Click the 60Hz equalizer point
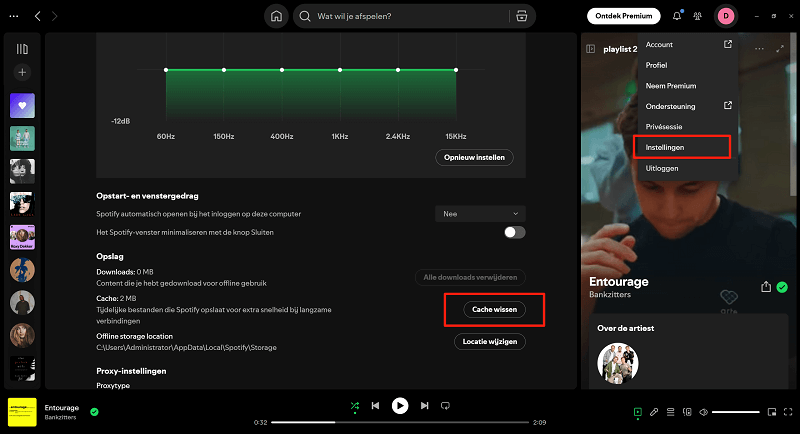Viewport: 800px width, 434px height. (x=166, y=70)
